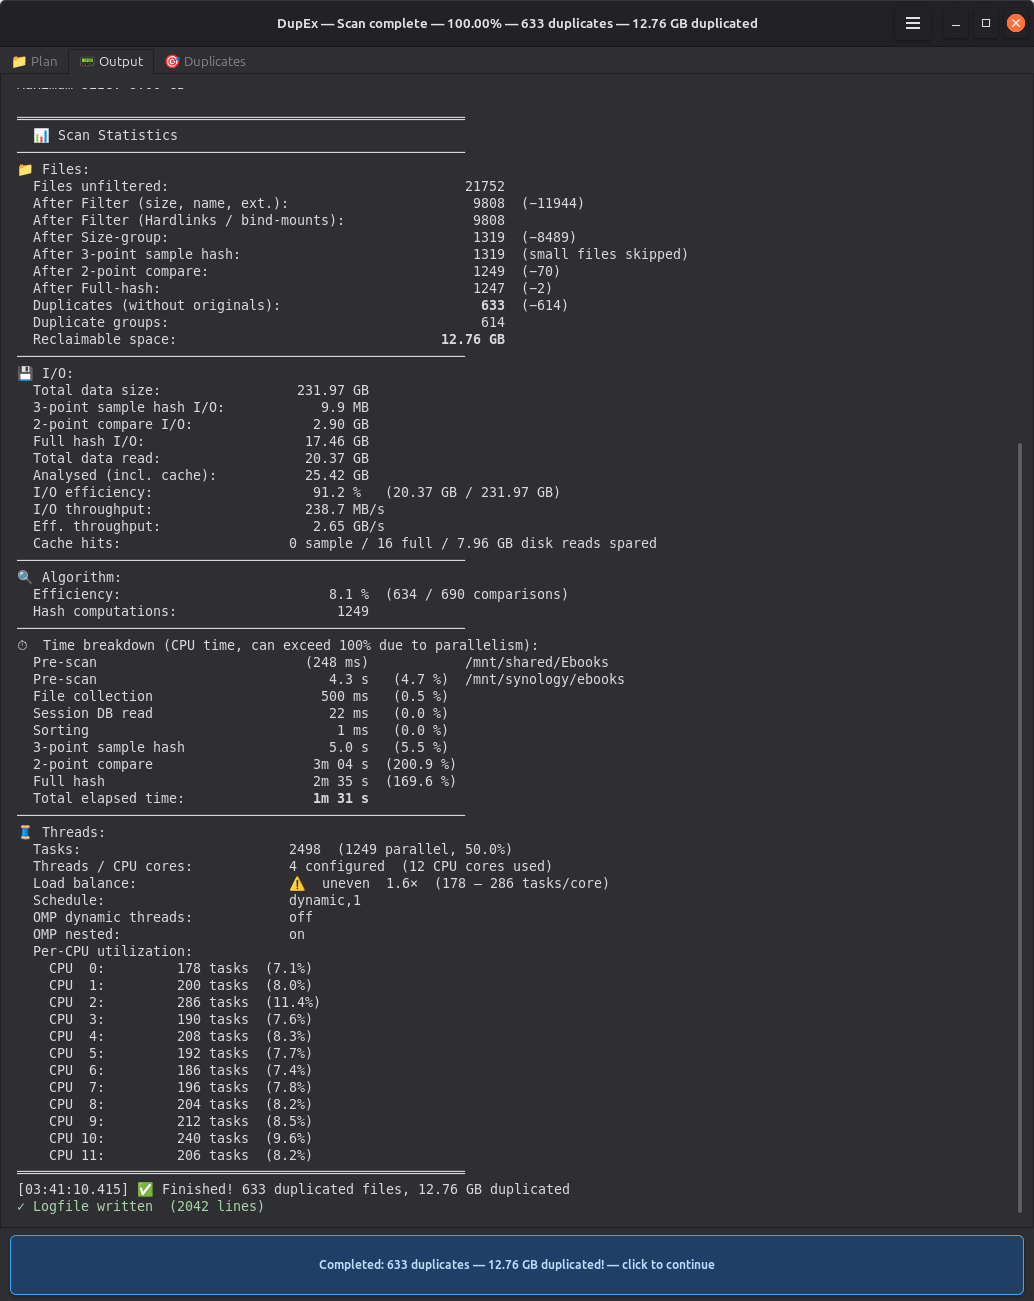The image size is (1034, 1301).
Task: Click the Files unfiltered count 21752
Action: click(x=485, y=186)
